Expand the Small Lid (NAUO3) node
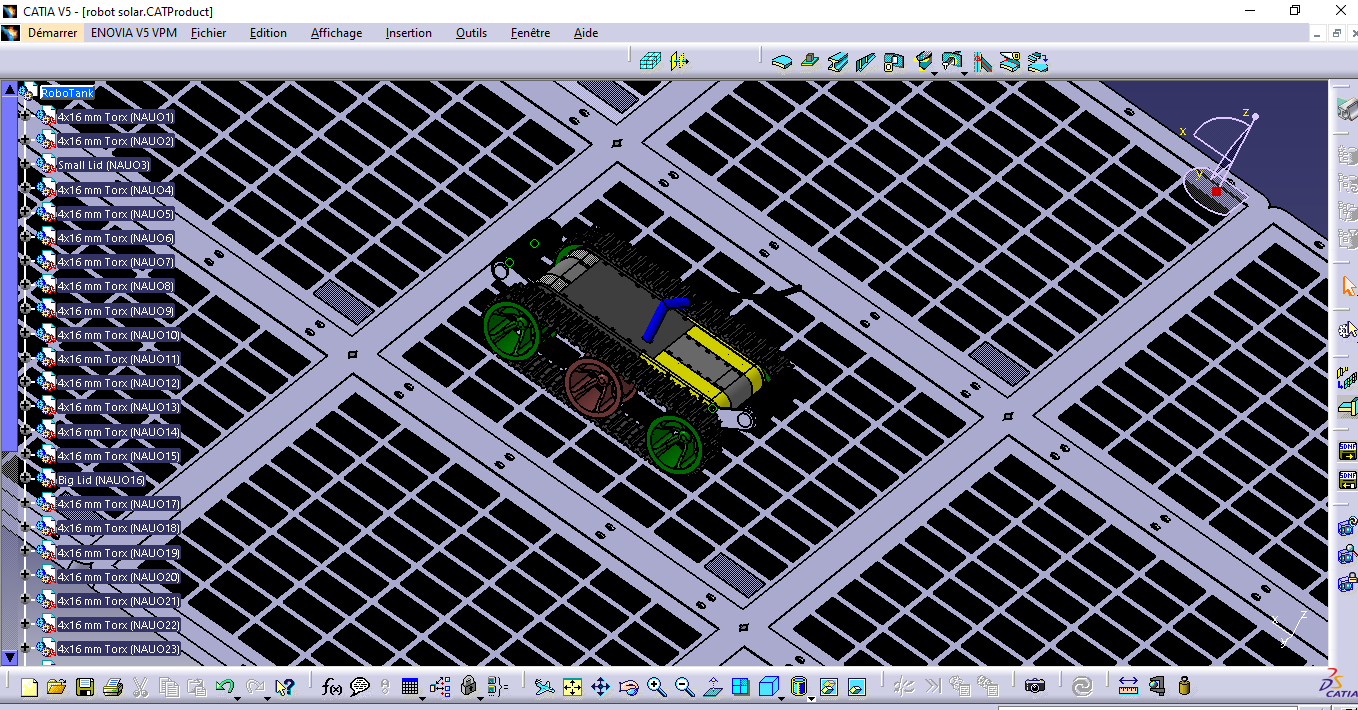1358x710 pixels. click(26, 164)
